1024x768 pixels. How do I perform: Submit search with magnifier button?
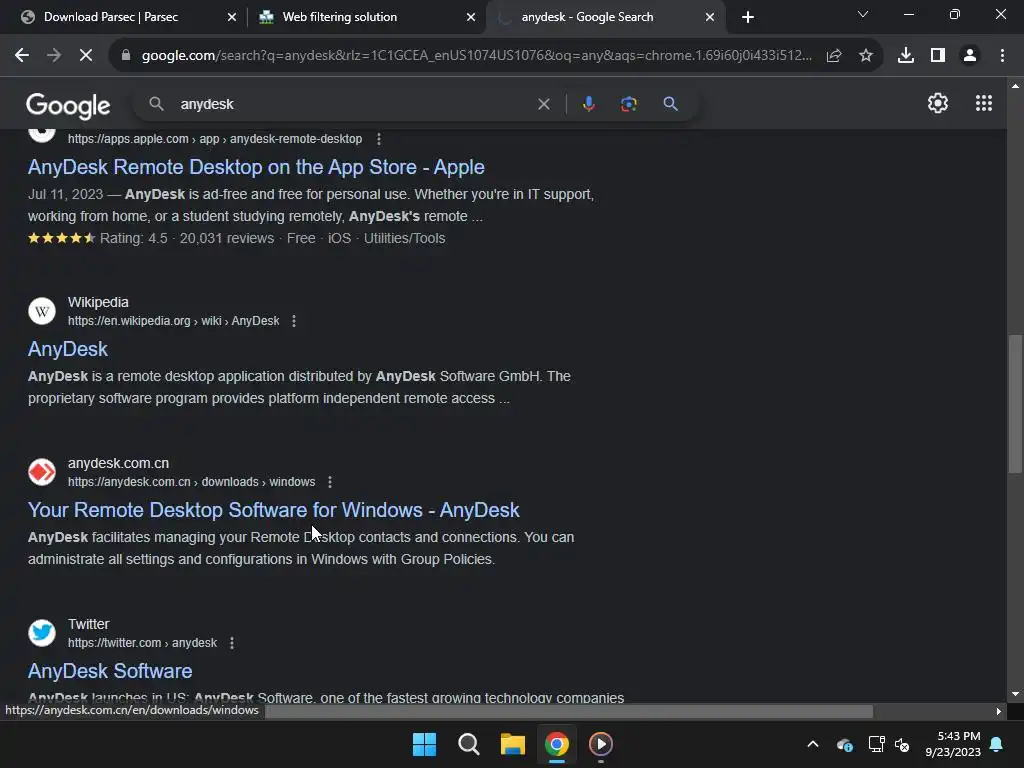click(x=670, y=104)
